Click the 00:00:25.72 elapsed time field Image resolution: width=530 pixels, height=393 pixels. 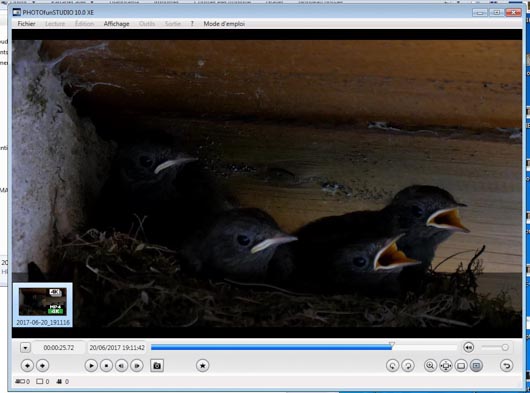[59, 348]
